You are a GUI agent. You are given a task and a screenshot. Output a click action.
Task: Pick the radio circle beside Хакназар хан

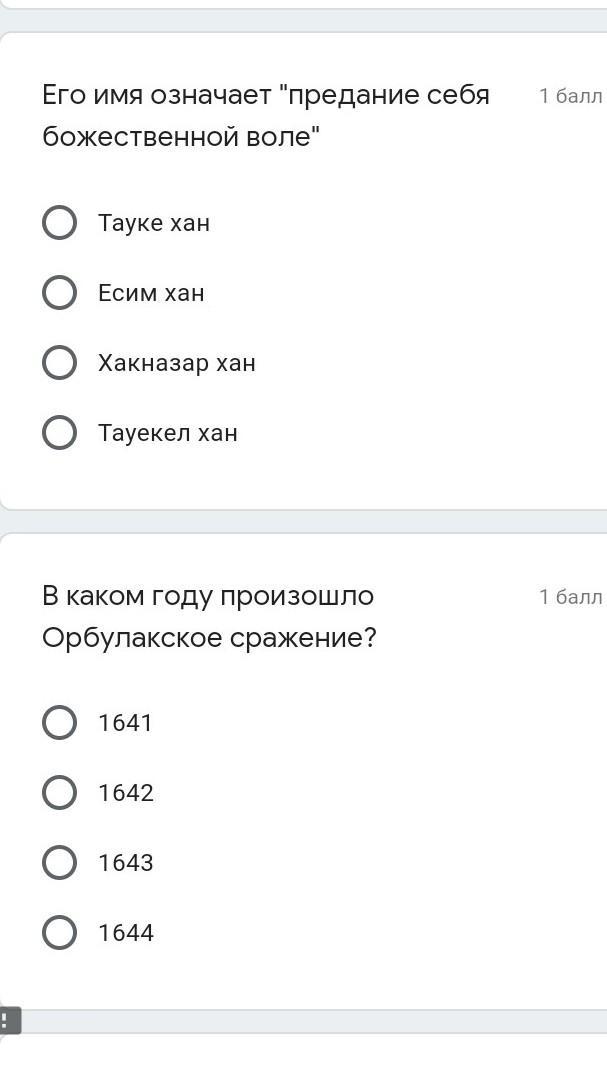59,363
